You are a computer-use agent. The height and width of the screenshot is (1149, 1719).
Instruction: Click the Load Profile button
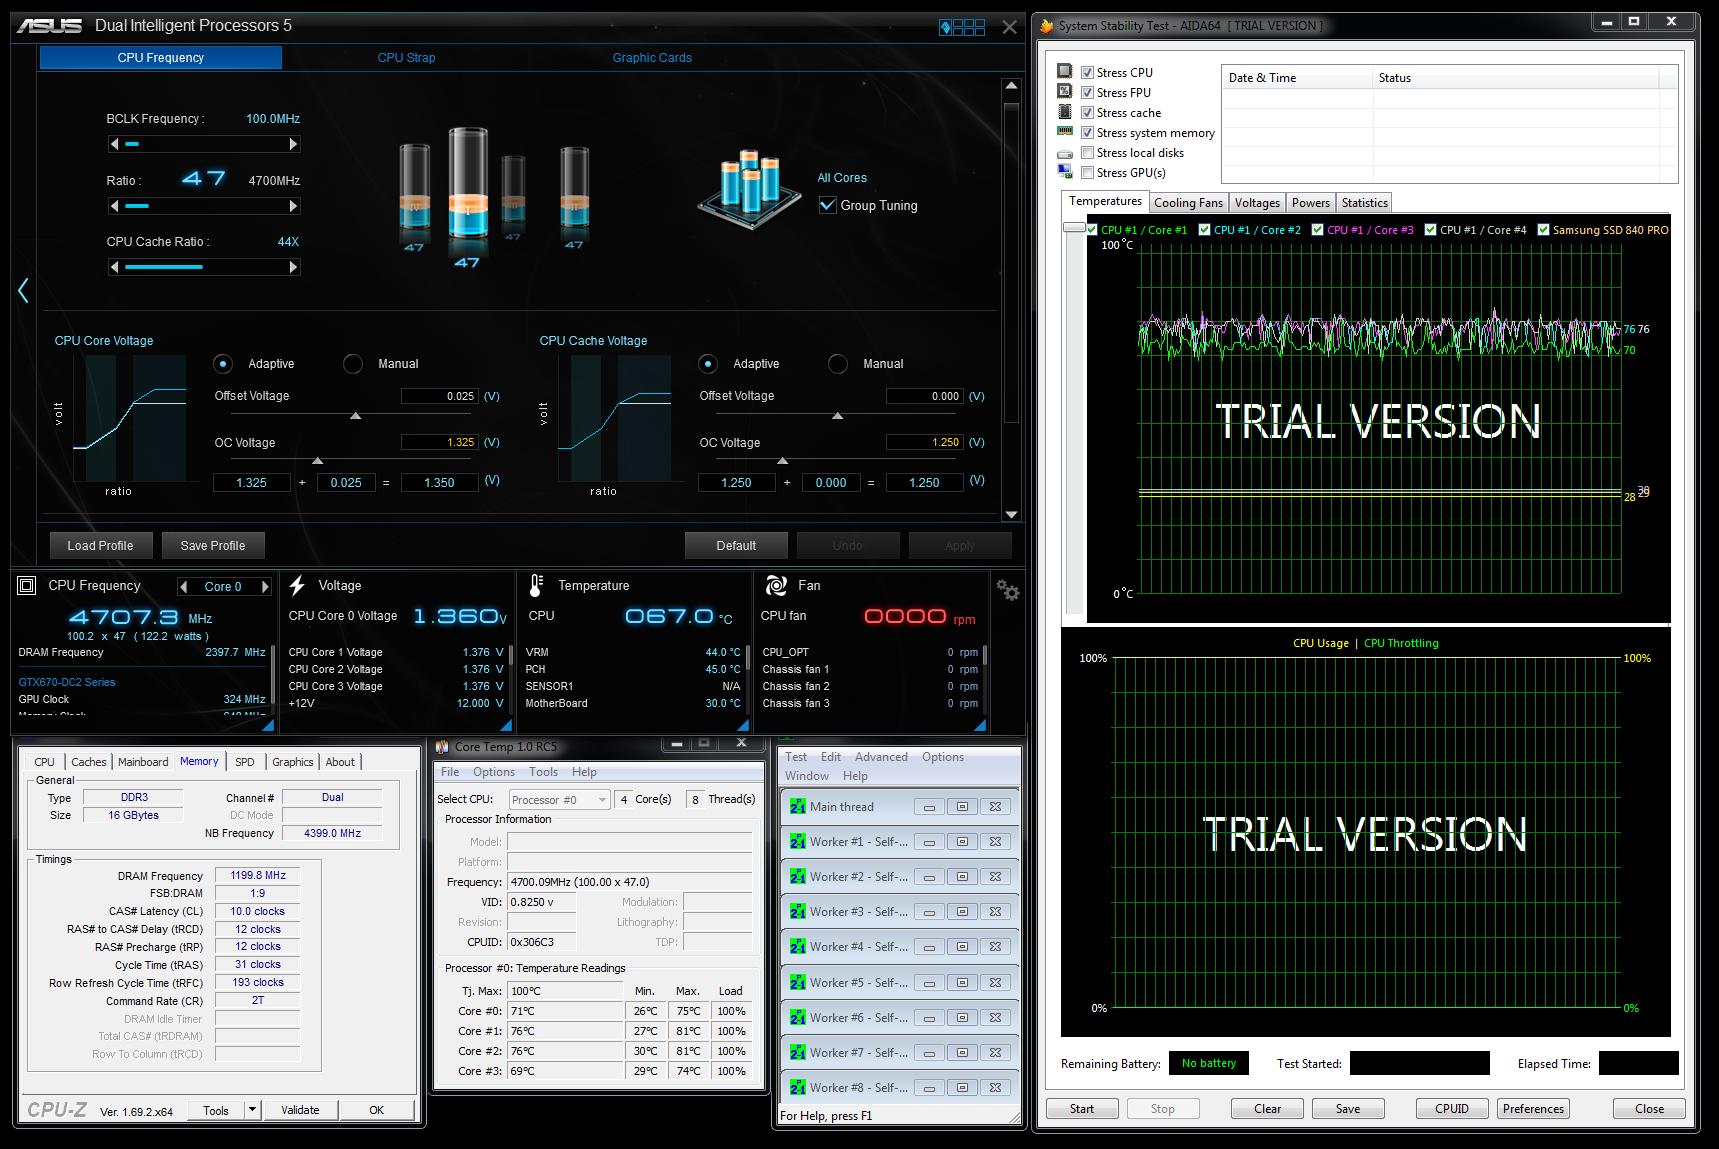(x=100, y=546)
